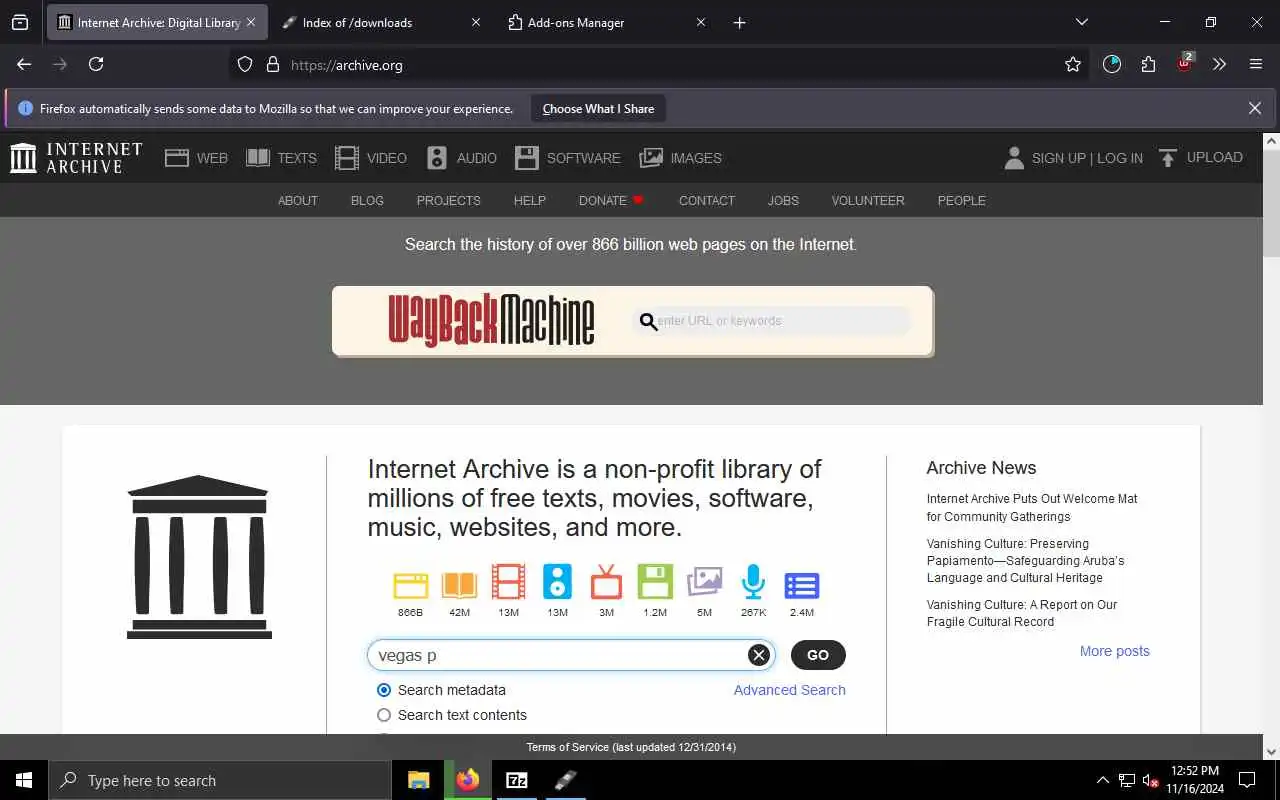Screen dimensions: 1280x800
Task: Open 7-Zip from the taskbar
Action: 517,780
